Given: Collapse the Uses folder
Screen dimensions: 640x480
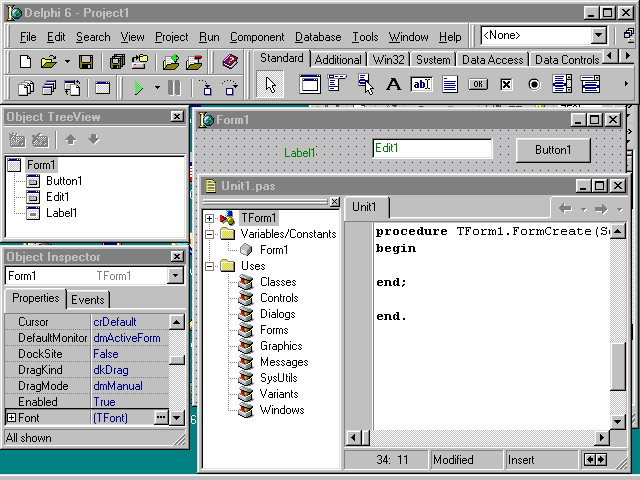Looking at the screenshot, I should (x=209, y=266).
